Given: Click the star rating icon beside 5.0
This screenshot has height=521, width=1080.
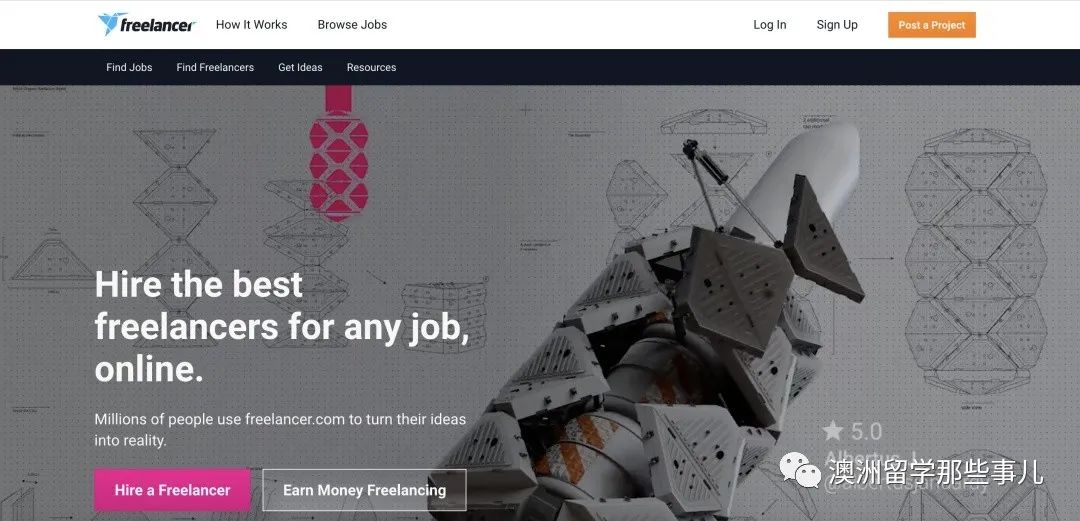Looking at the screenshot, I should tap(833, 431).
